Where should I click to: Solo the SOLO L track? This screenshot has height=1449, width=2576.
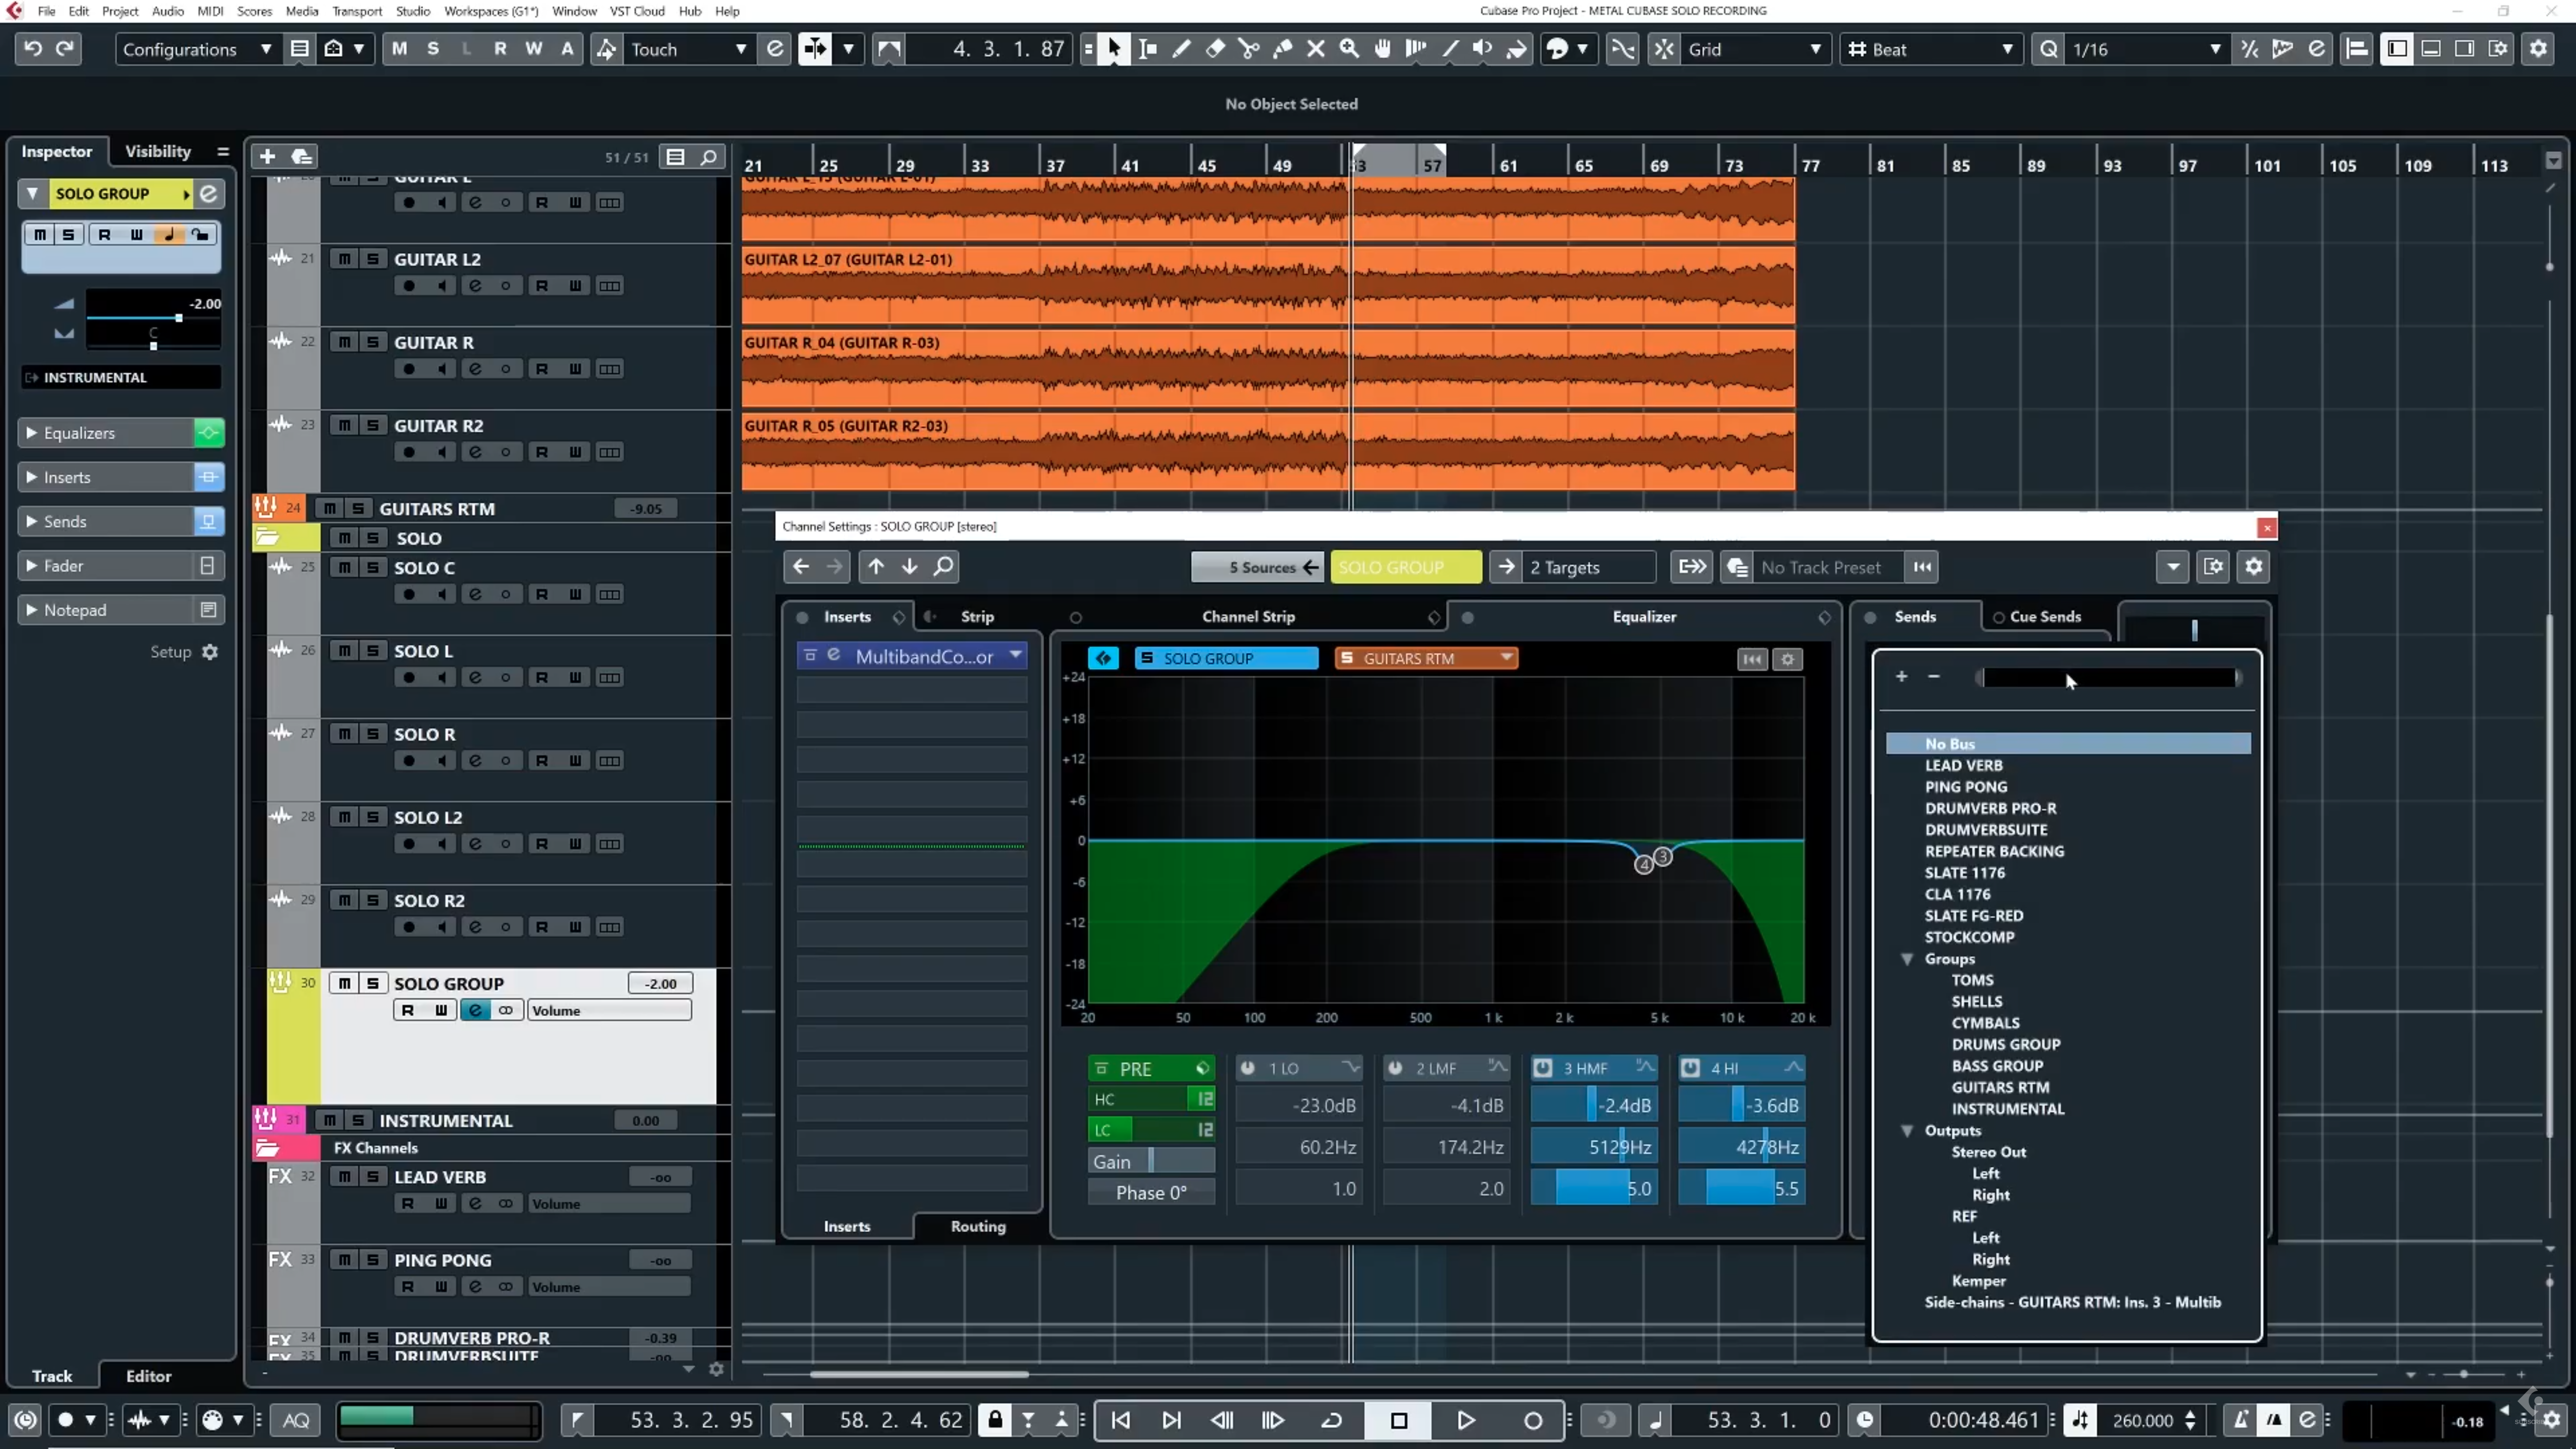pos(373,651)
